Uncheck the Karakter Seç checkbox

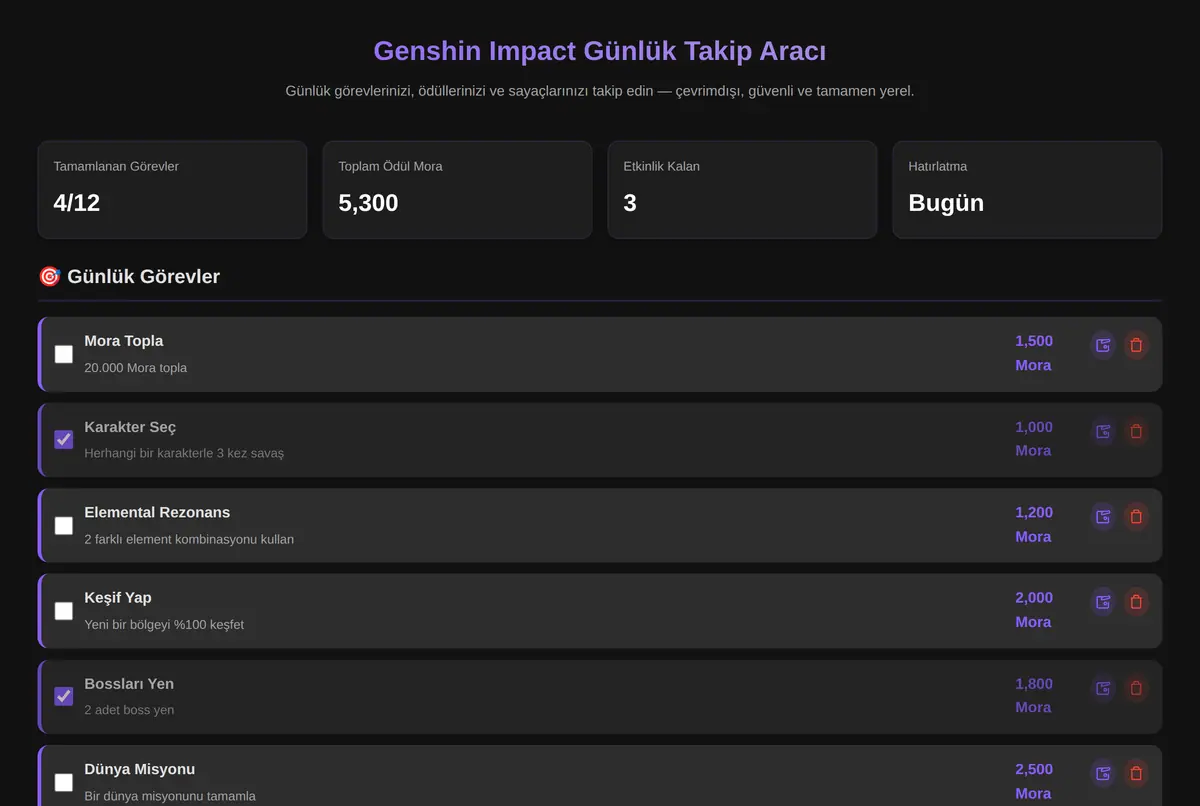(x=64, y=440)
